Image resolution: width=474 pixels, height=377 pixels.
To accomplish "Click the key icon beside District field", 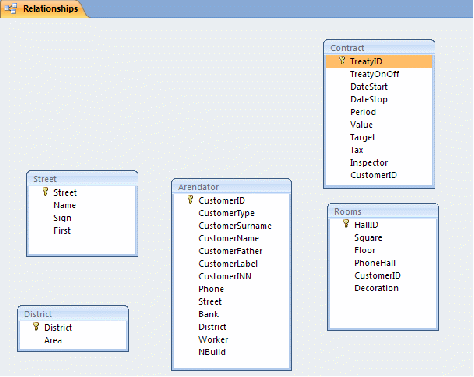I will [36, 327].
